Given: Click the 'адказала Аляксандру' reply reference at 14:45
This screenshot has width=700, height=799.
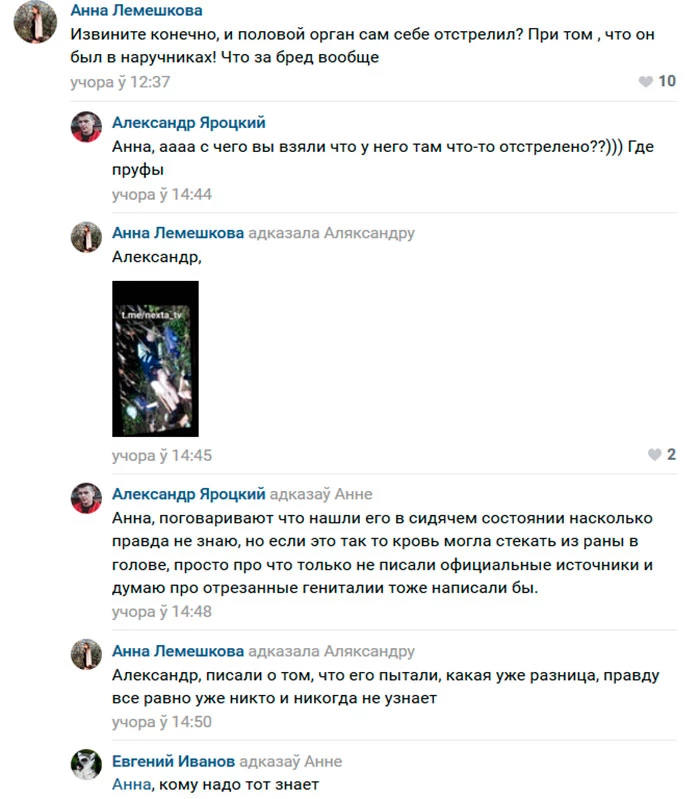Looking at the screenshot, I should 331,233.
